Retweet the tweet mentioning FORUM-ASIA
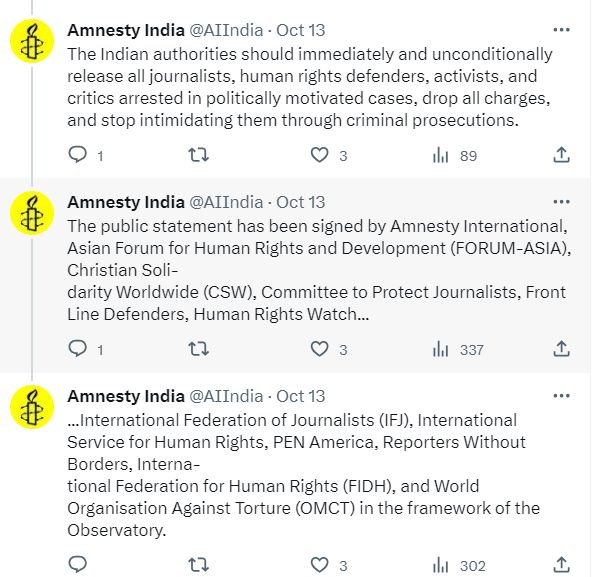The height and width of the screenshot is (577, 613). [199, 349]
